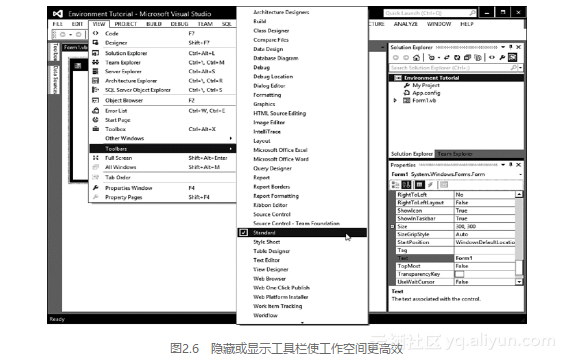This screenshot has width=566, height=361.
Task: Click Collapse All icon in Solution Explorer toolbar
Action: (467, 57)
